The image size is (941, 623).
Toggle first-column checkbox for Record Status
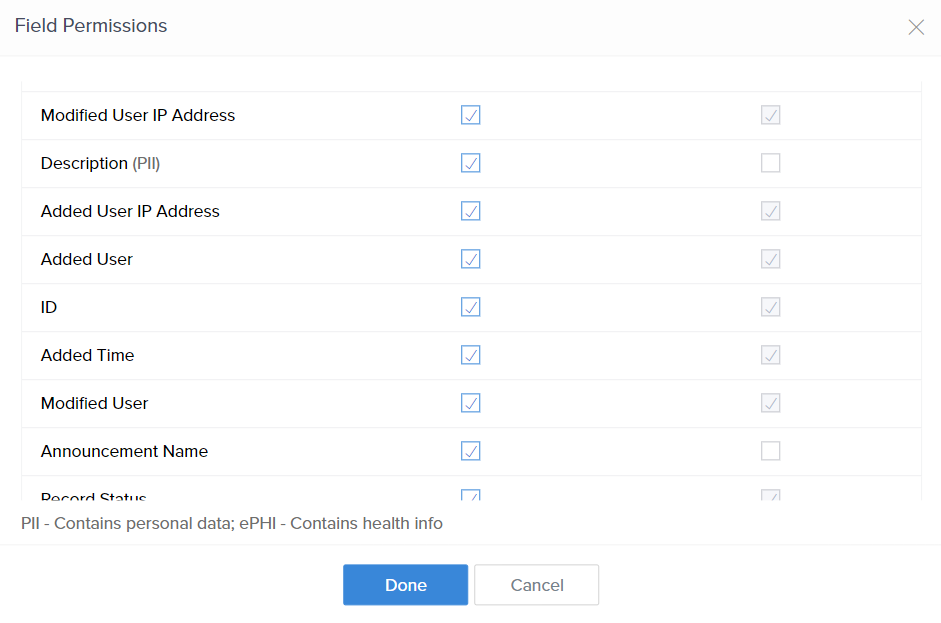tap(470, 495)
